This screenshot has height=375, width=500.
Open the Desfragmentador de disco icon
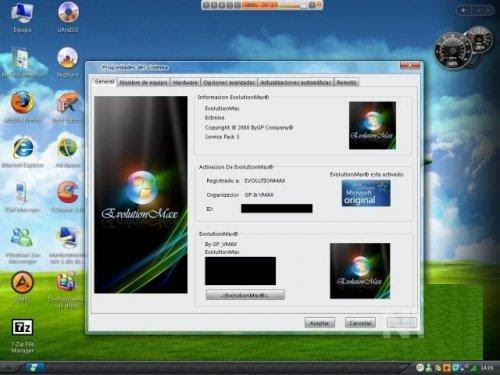tap(66, 290)
